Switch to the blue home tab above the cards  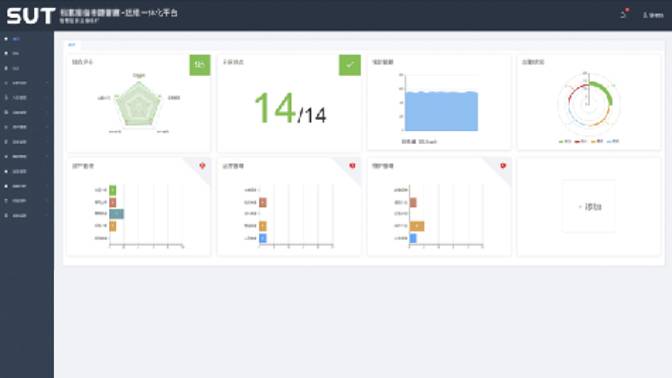click(x=72, y=45)
